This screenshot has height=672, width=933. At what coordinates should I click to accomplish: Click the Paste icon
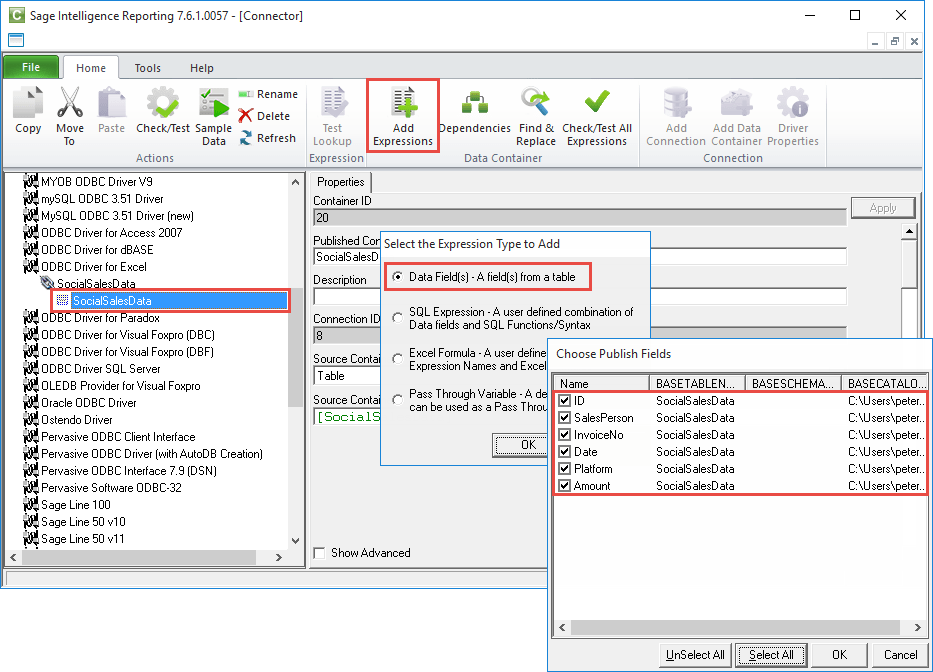(x=111, y=102)
